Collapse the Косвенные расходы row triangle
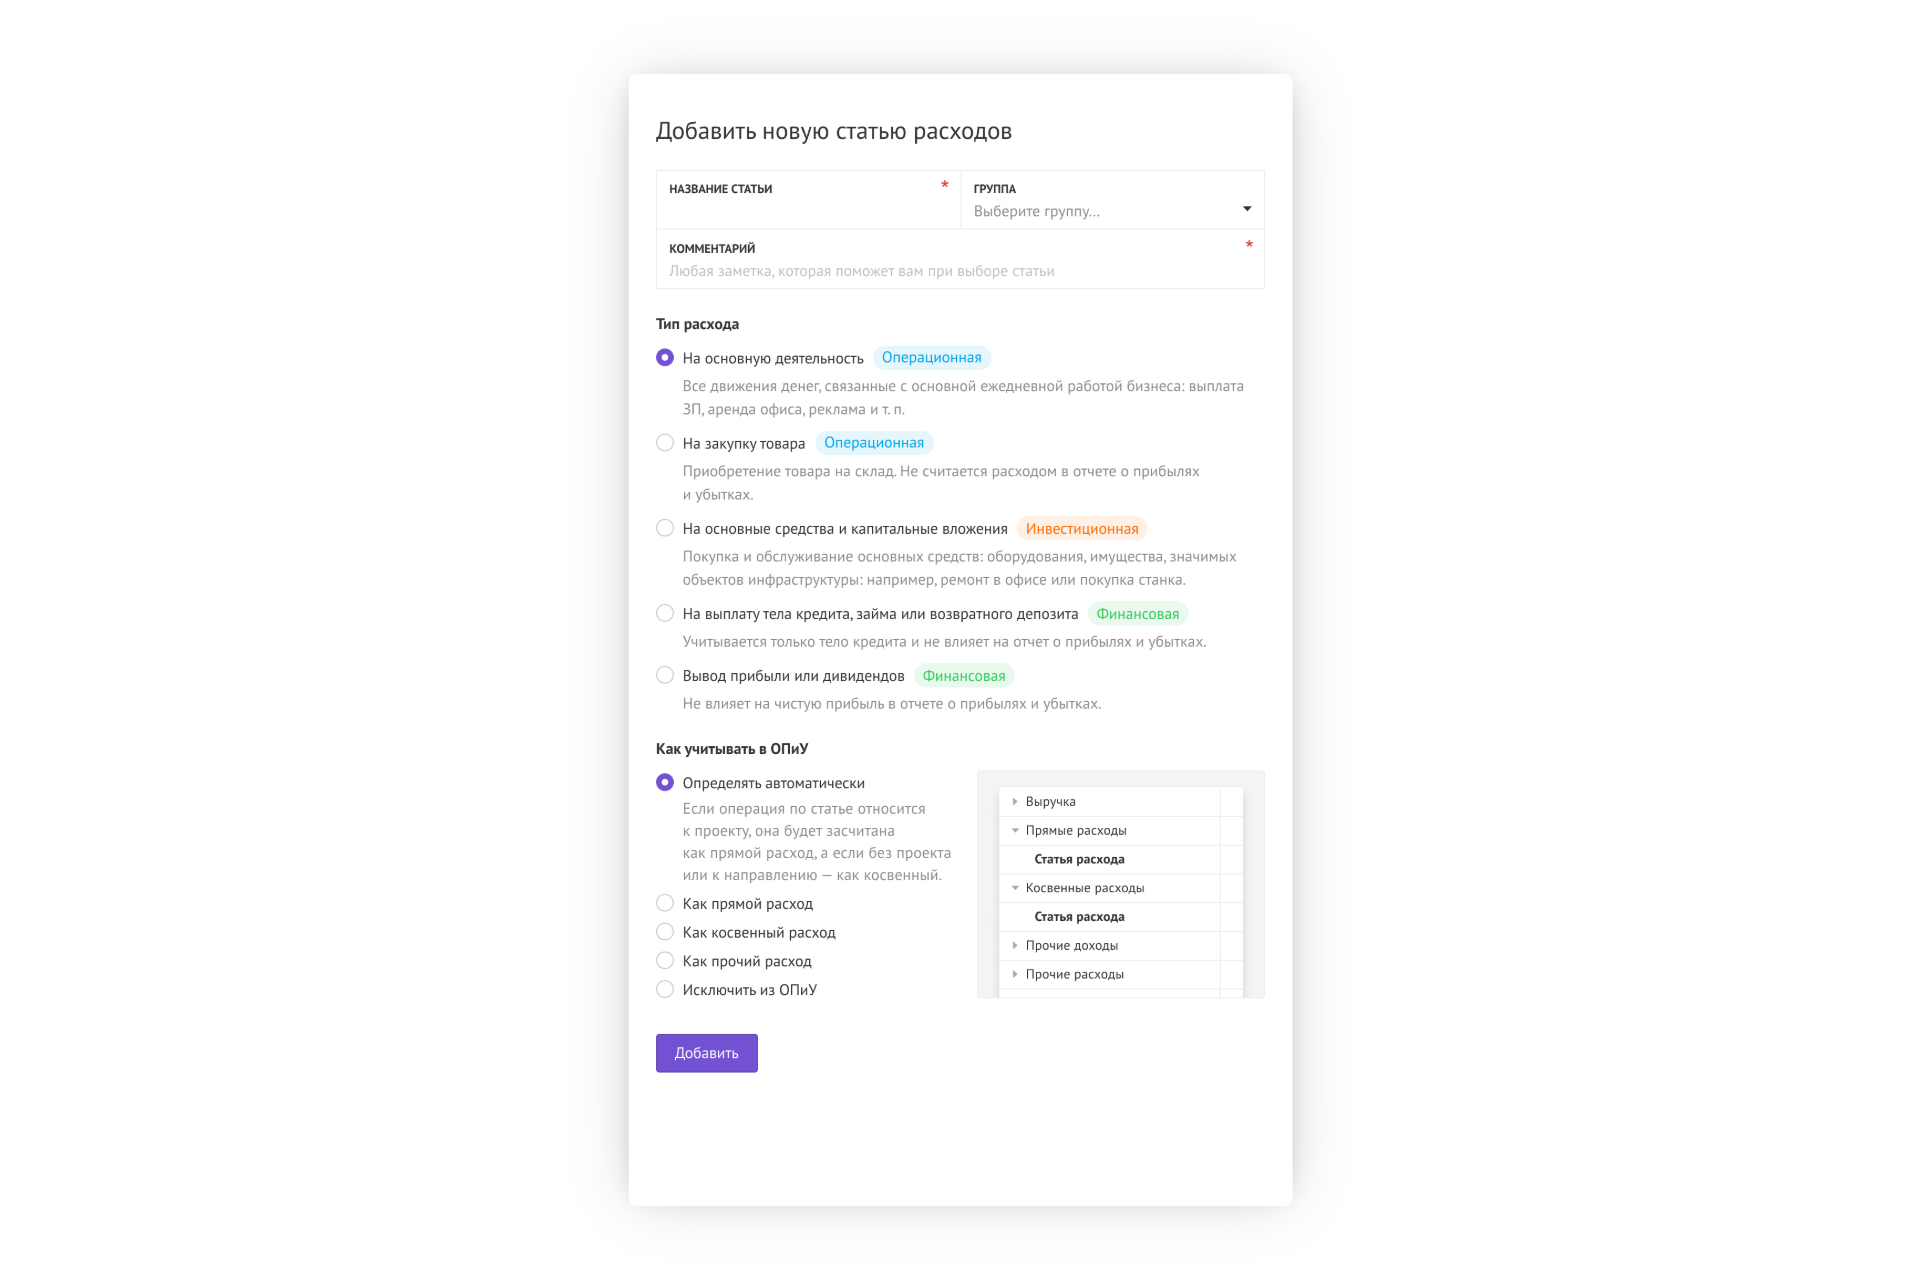 click(1015, 887)
